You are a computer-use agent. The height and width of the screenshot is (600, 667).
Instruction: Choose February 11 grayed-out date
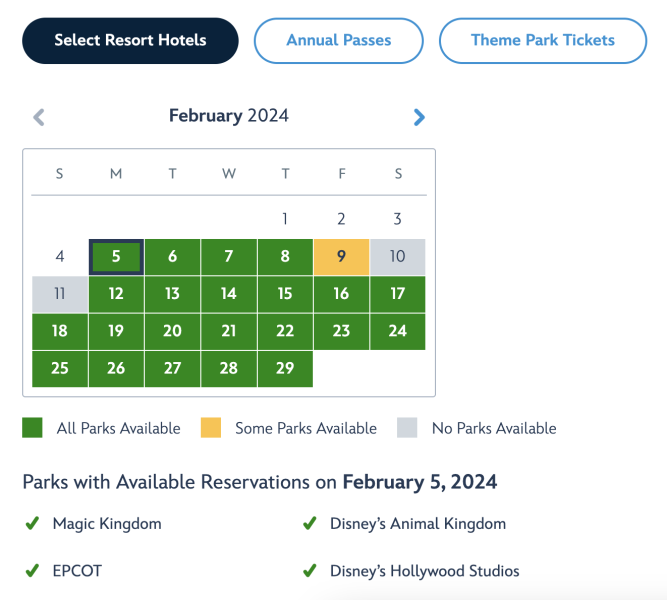[x=60, y=294]
